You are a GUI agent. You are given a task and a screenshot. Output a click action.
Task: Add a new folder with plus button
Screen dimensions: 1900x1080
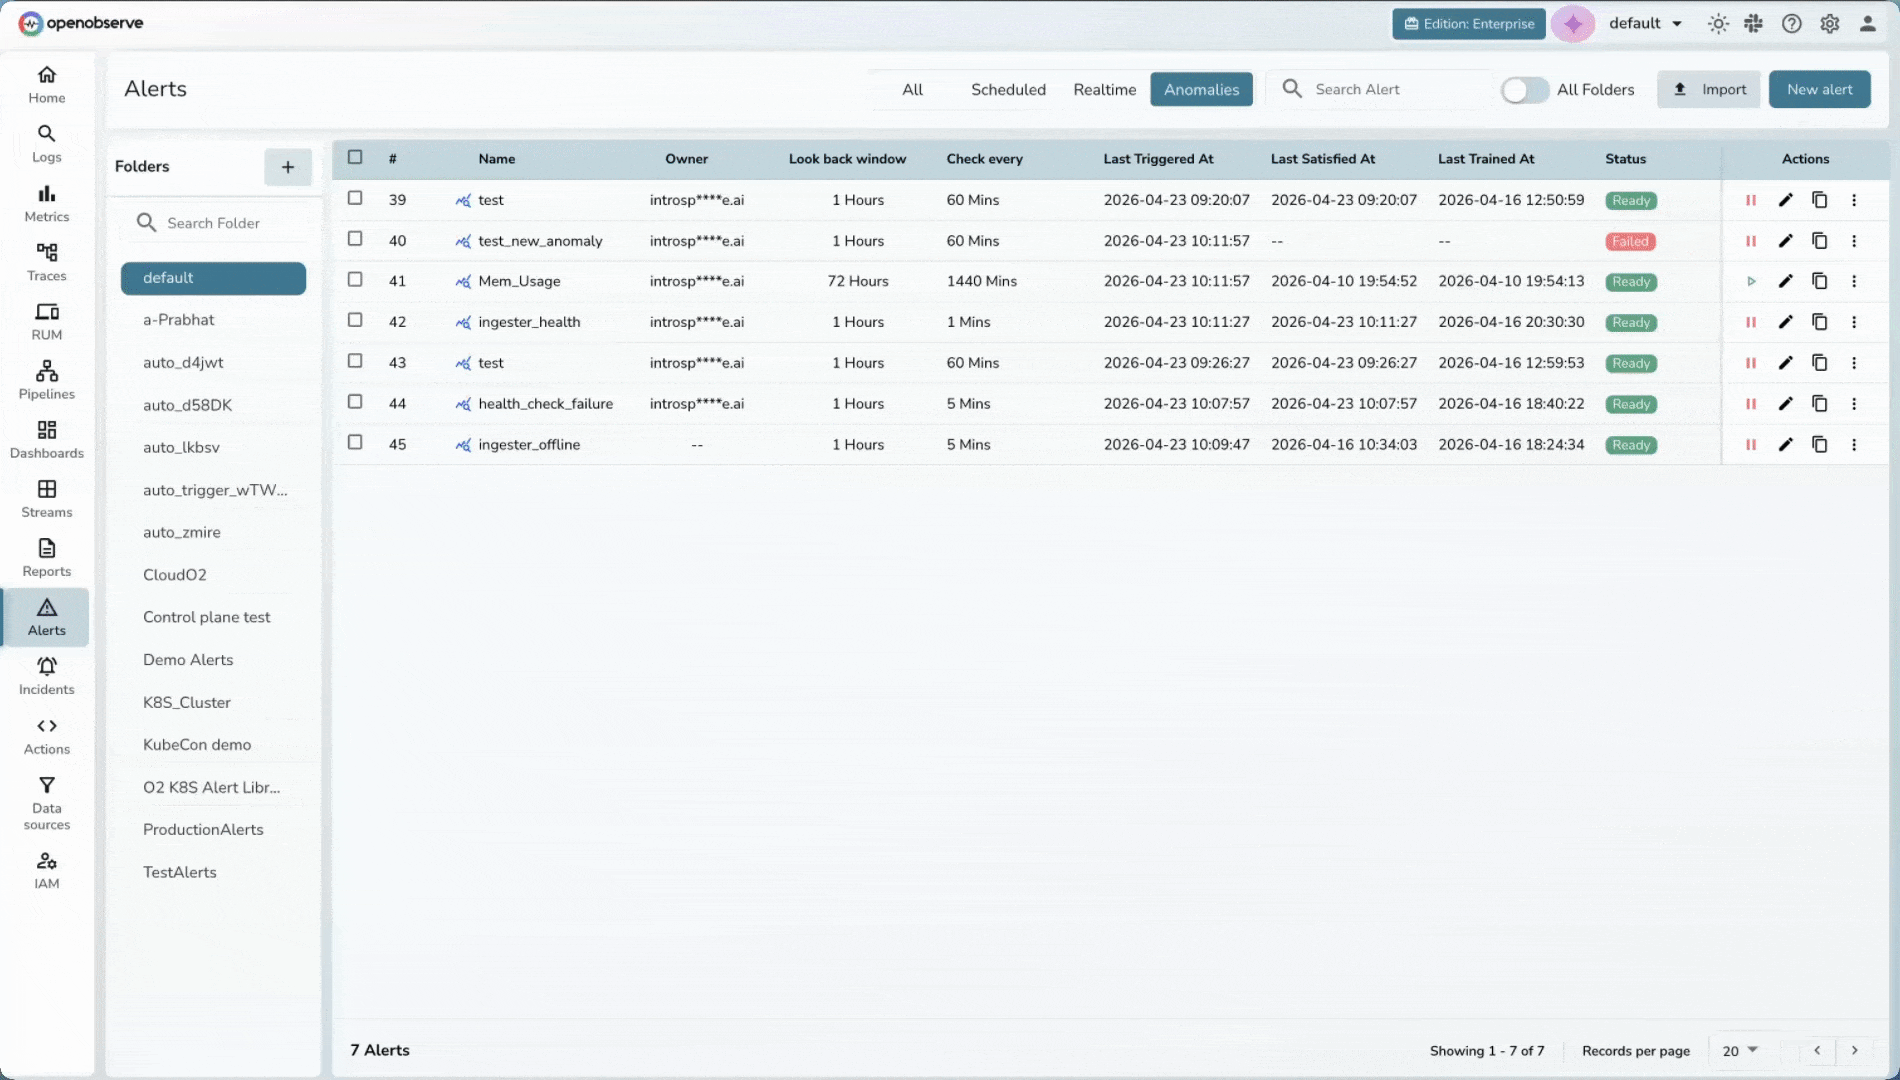click(x=287, y=167)
